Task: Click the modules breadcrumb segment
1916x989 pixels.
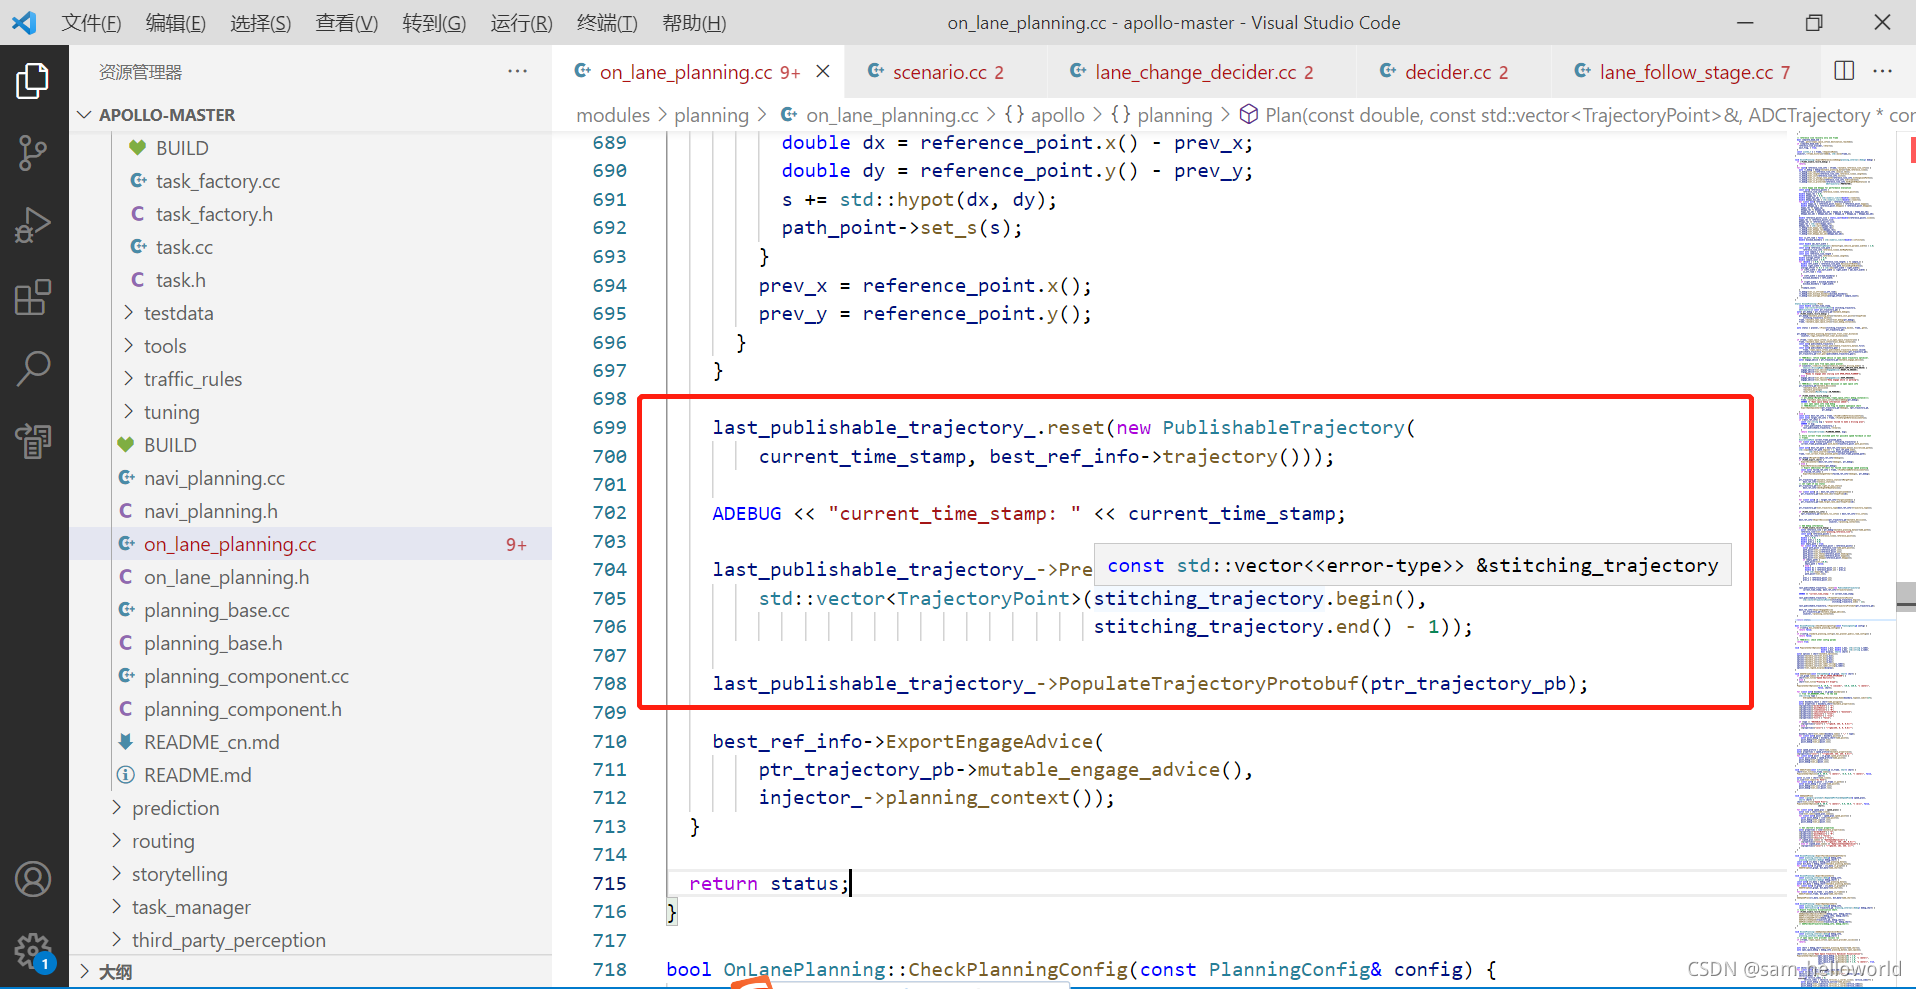Action: point(613,115)
